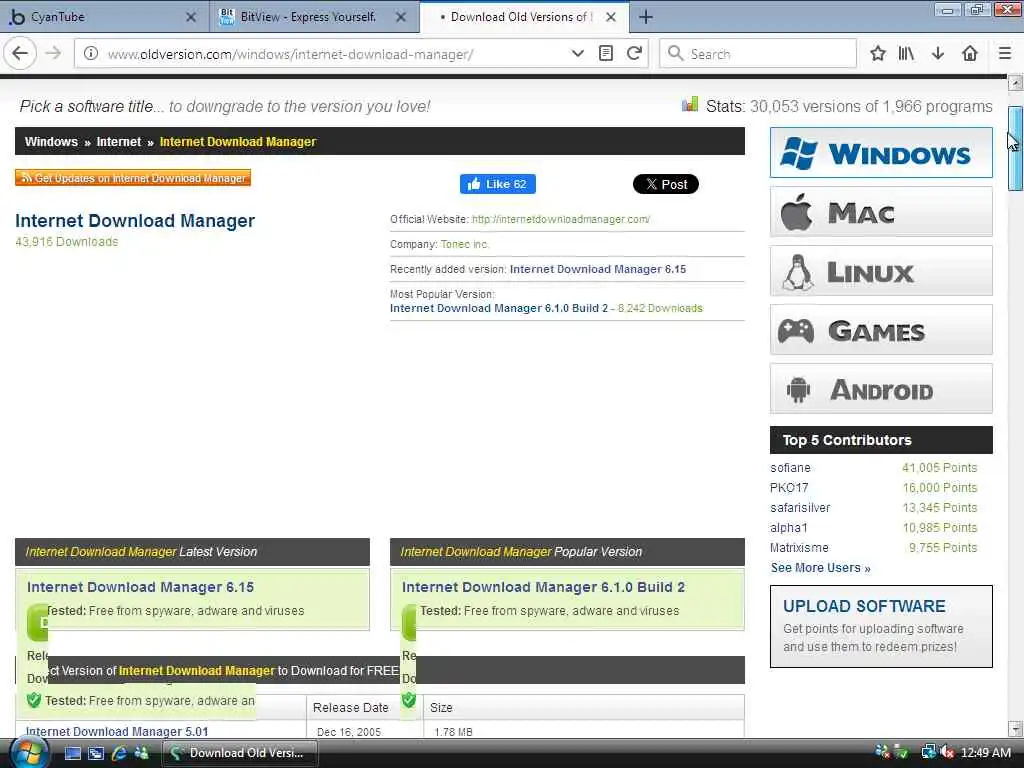Click See More Users link

(820, 568)
